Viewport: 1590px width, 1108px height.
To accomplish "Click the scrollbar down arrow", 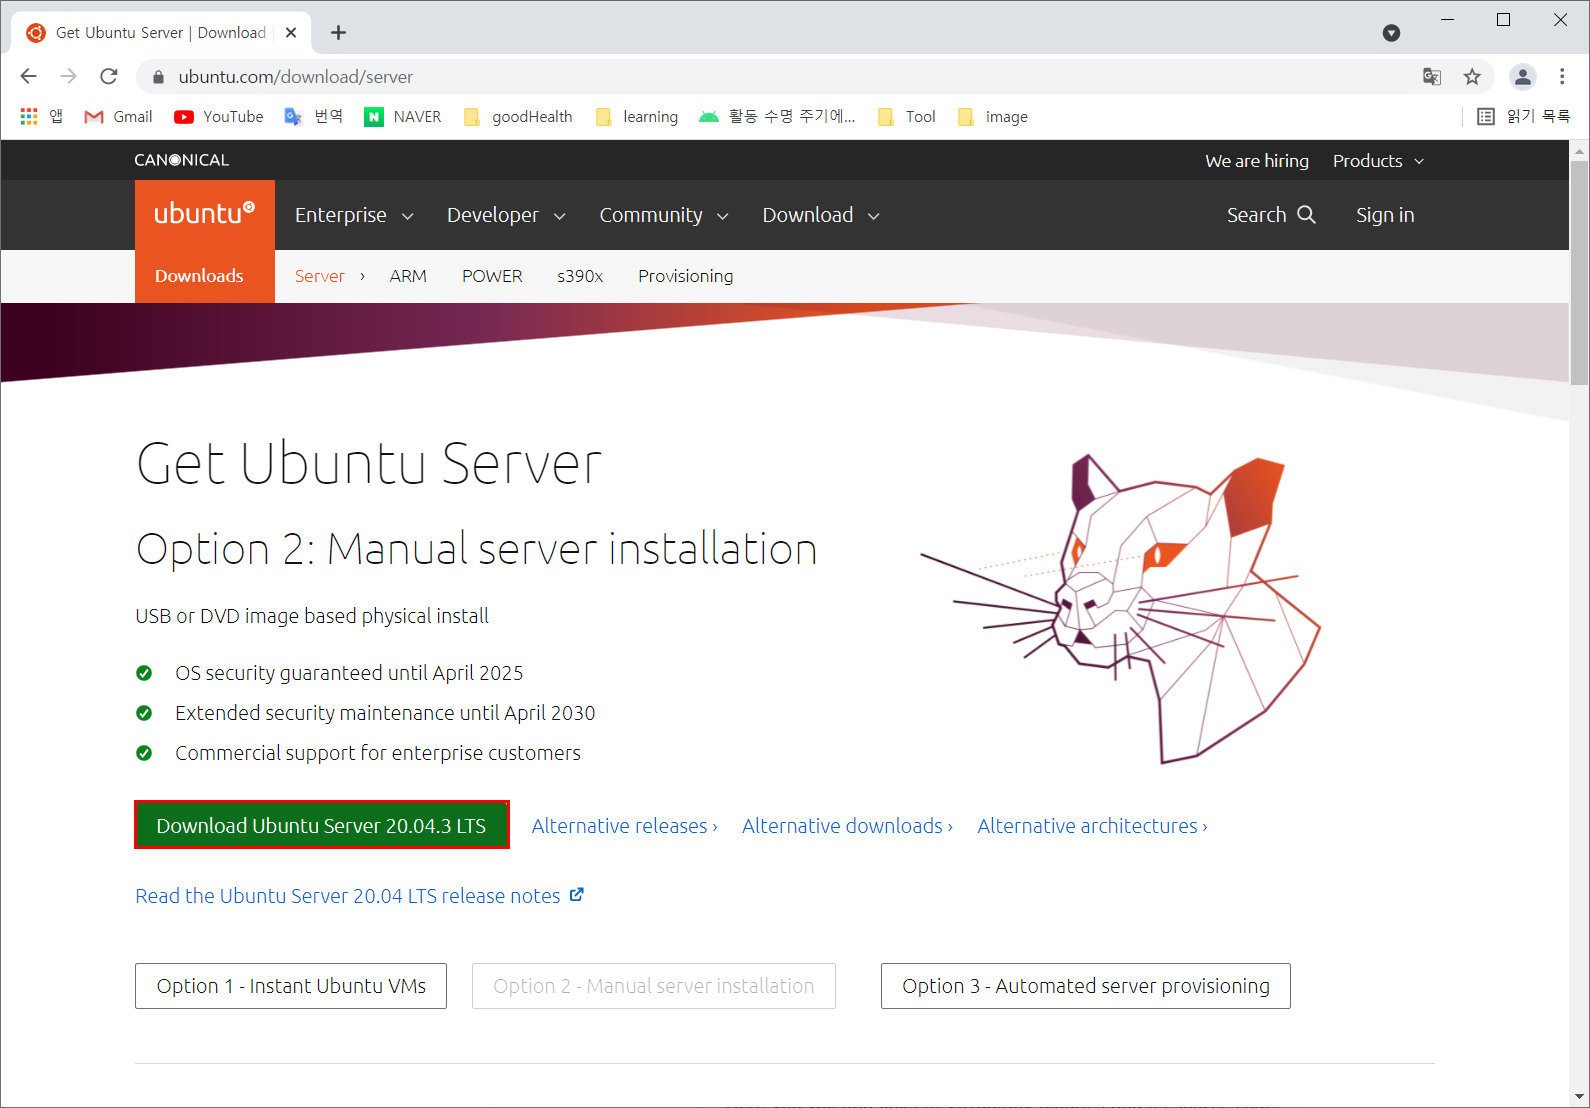I will (1579, 1096).
